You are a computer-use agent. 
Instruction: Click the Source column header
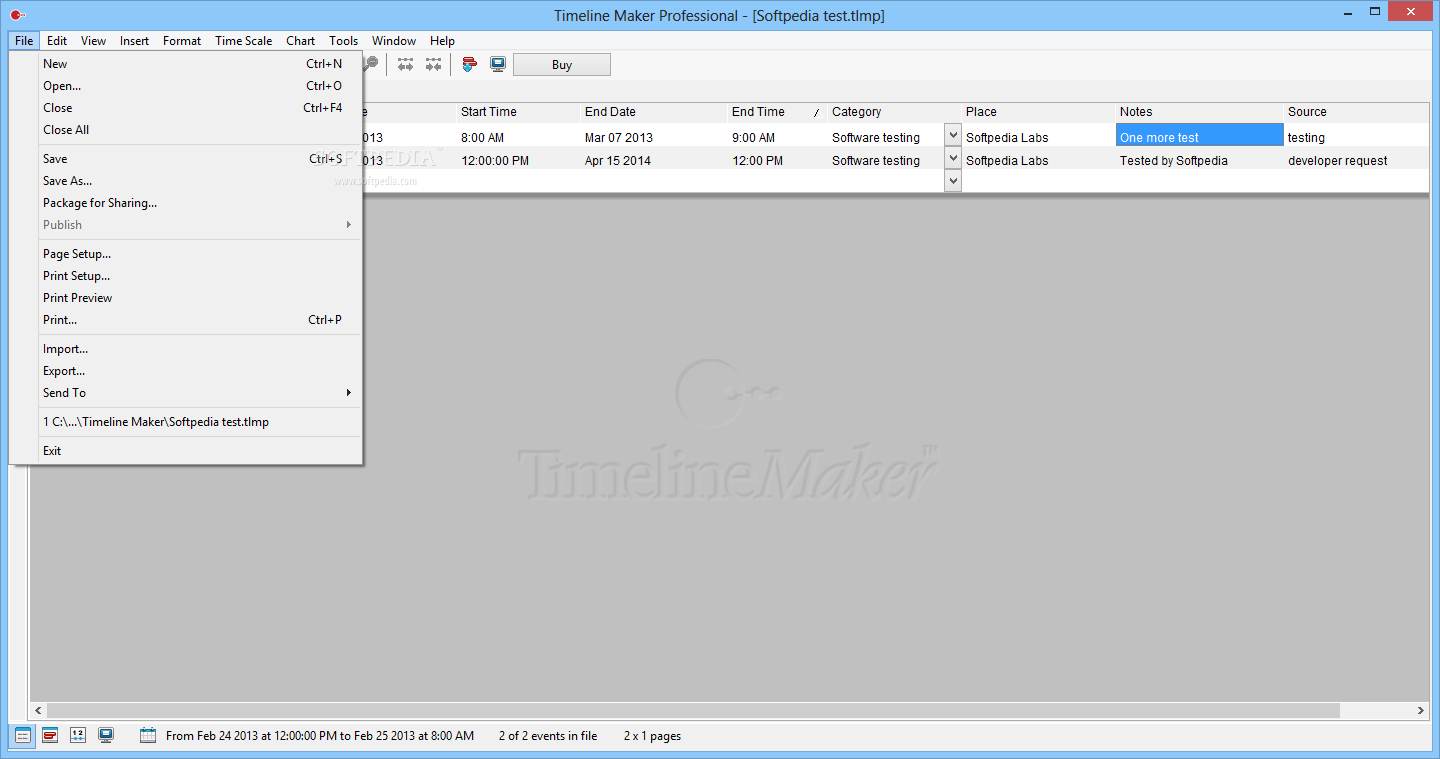tap(1356, 112)
